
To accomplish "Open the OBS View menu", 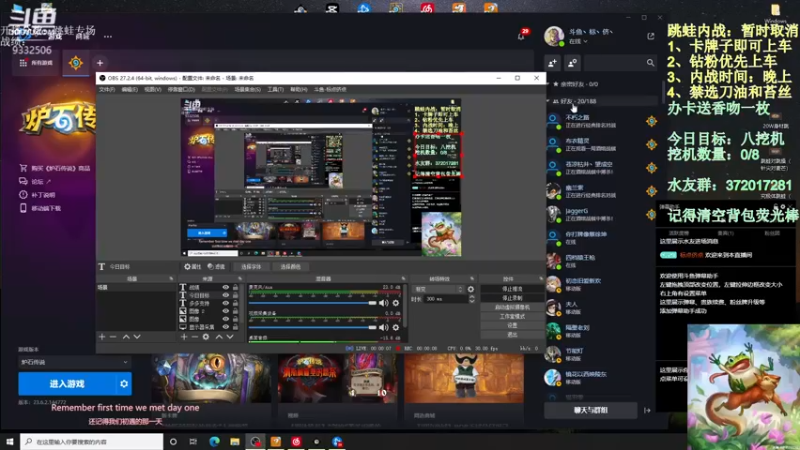I will tap(153, 89).
